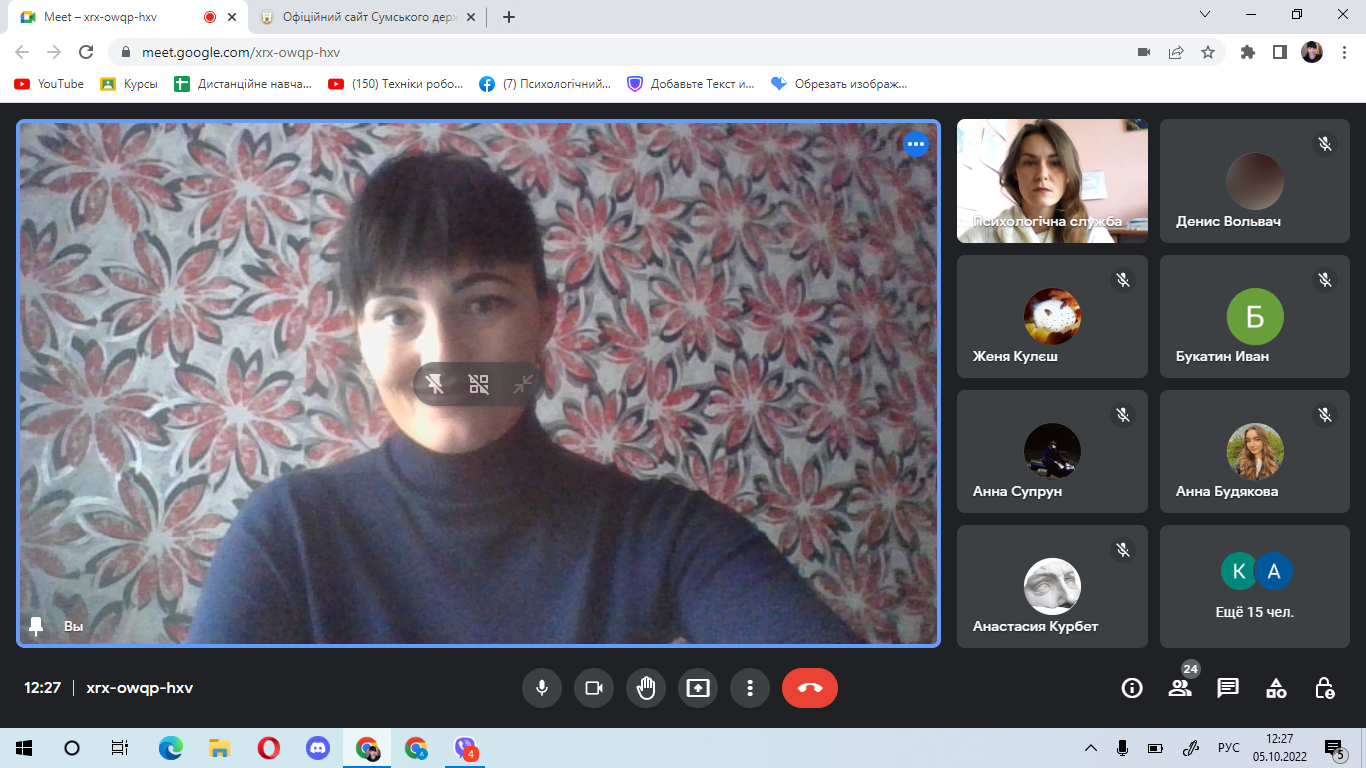
Task: Open Discord from taskbar
Action: click(x=317, y=748)
